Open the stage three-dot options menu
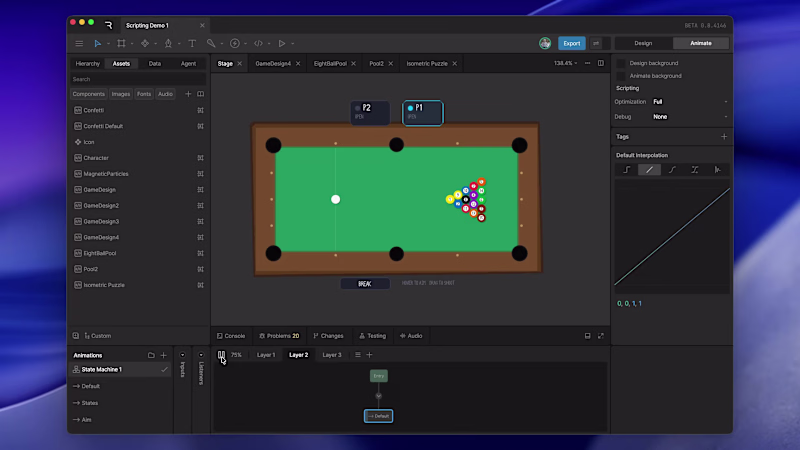The width and height of the screenshot is (800, 450). (x=588, y=63)
